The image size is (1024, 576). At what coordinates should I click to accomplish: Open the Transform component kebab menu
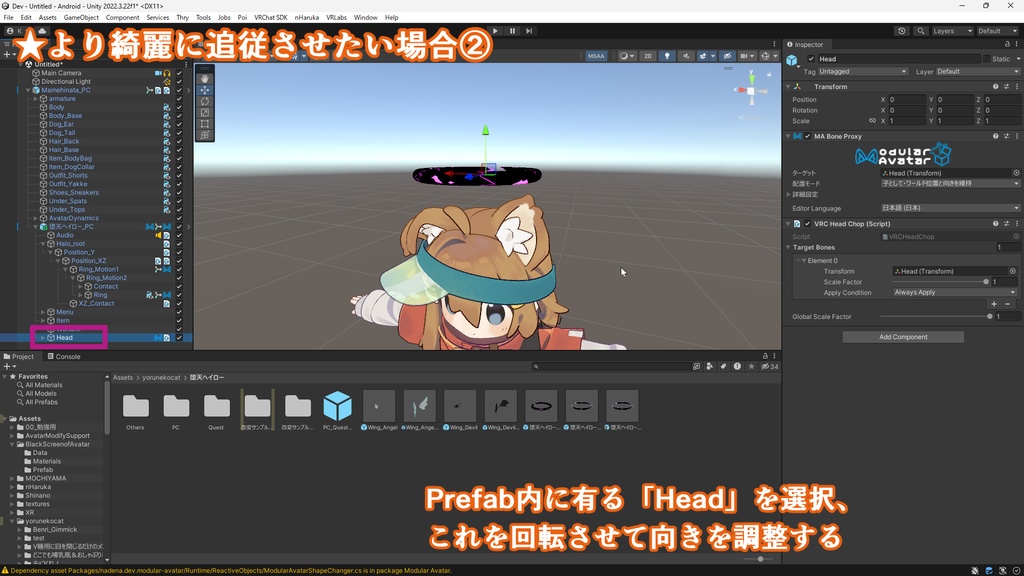coord(1019,86)
